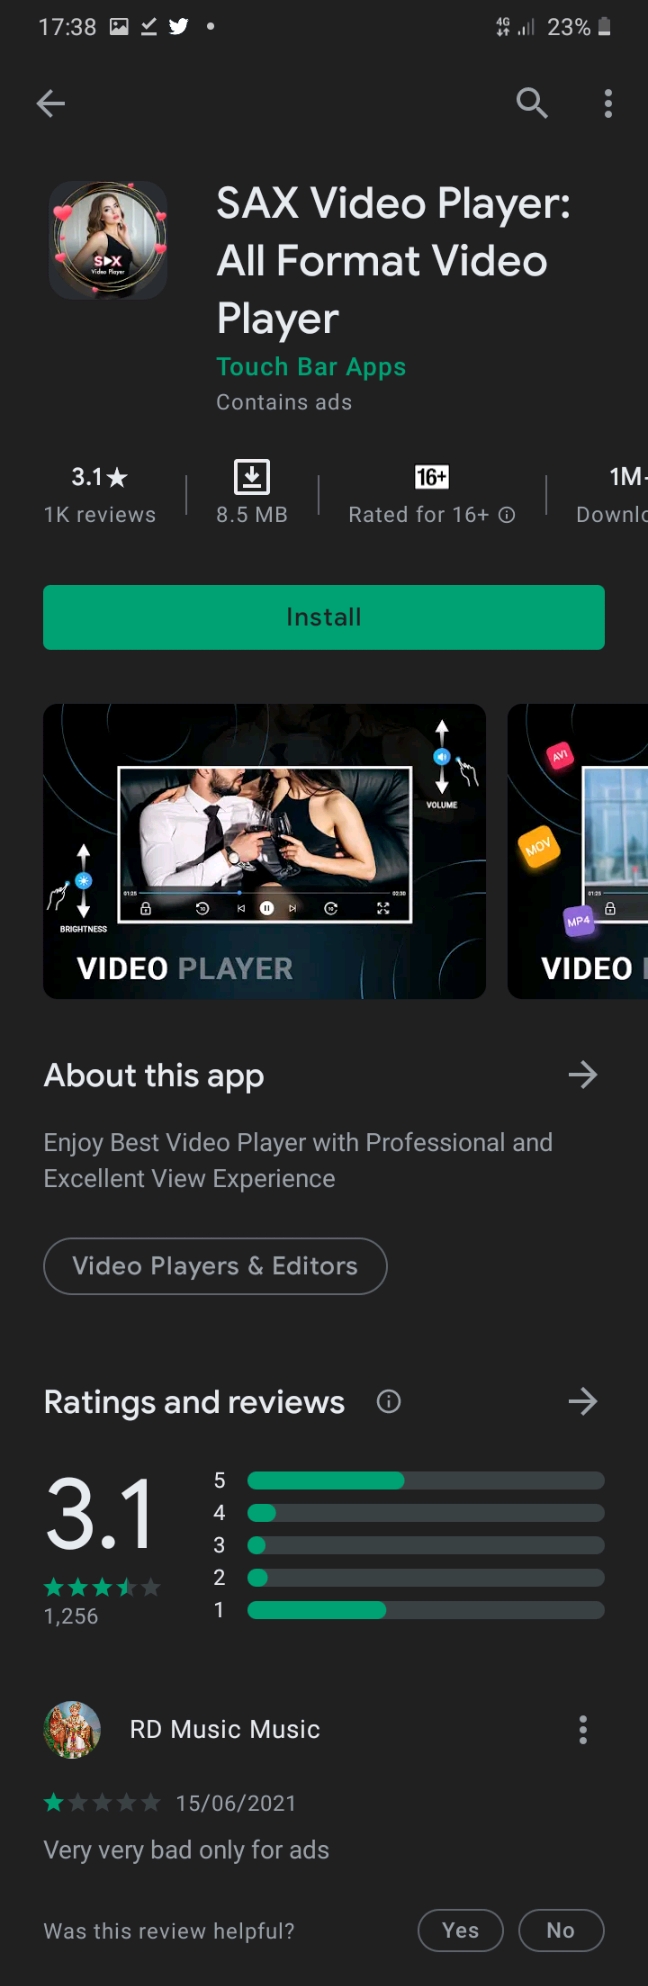Tap info icon beside Ratings and reviews
This screenshot has width=648, height=1986.
click(388, 1402)
